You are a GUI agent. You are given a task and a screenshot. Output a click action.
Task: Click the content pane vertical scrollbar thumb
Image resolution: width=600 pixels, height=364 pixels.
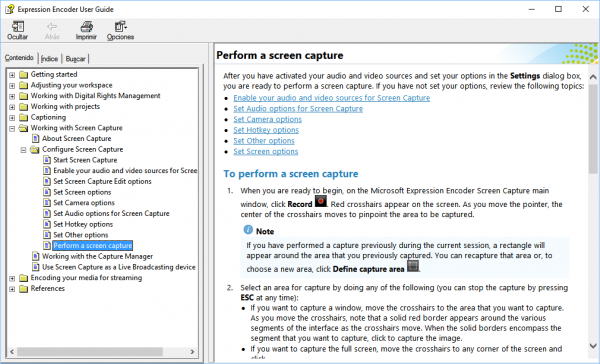tap(593, 128)
